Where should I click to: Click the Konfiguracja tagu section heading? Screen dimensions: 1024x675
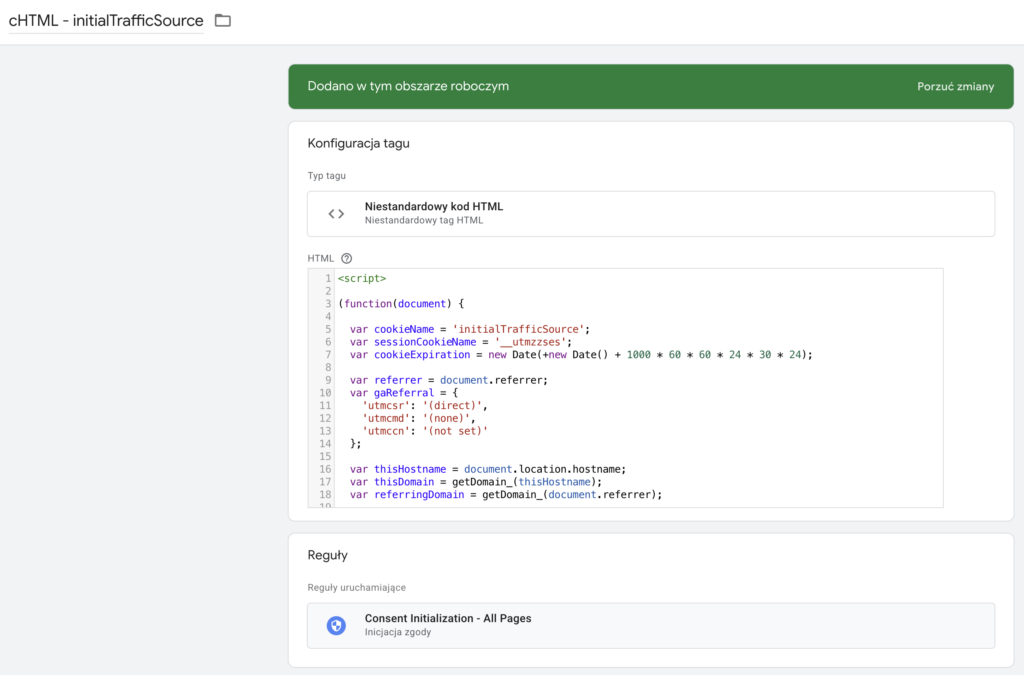pos(358,143)
